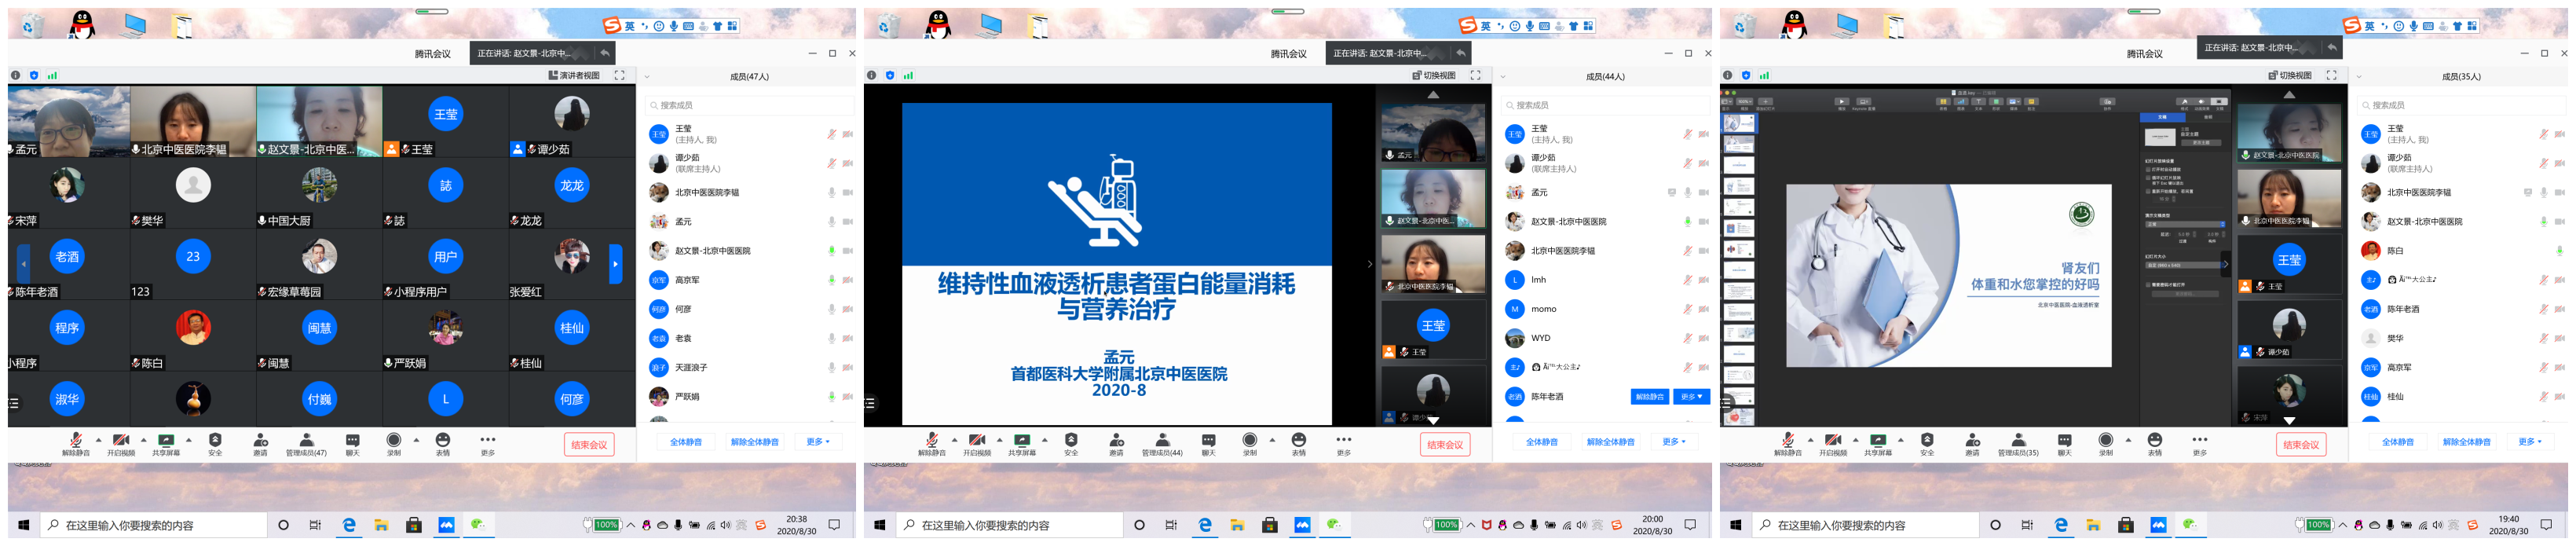The width and height of the screenshot is (2576, 546).
Task: Open 共享屏幕 in the 47-member meeting window
Action: [x=166, y=441]
